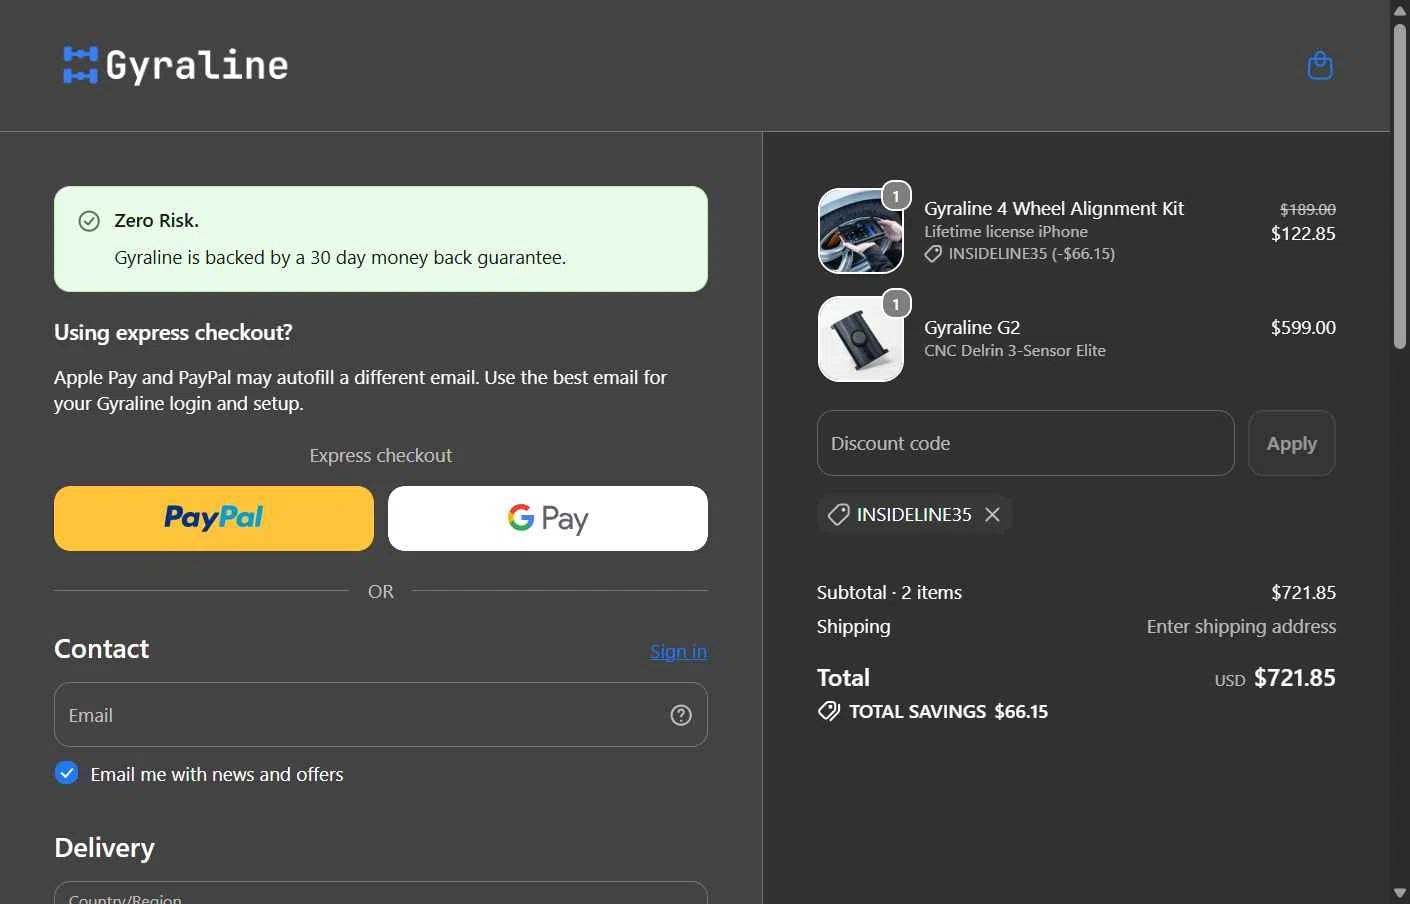Remove the INSIDELINE35 discount code
This screenshot has width=1410, height=904.
click(992, 514)
